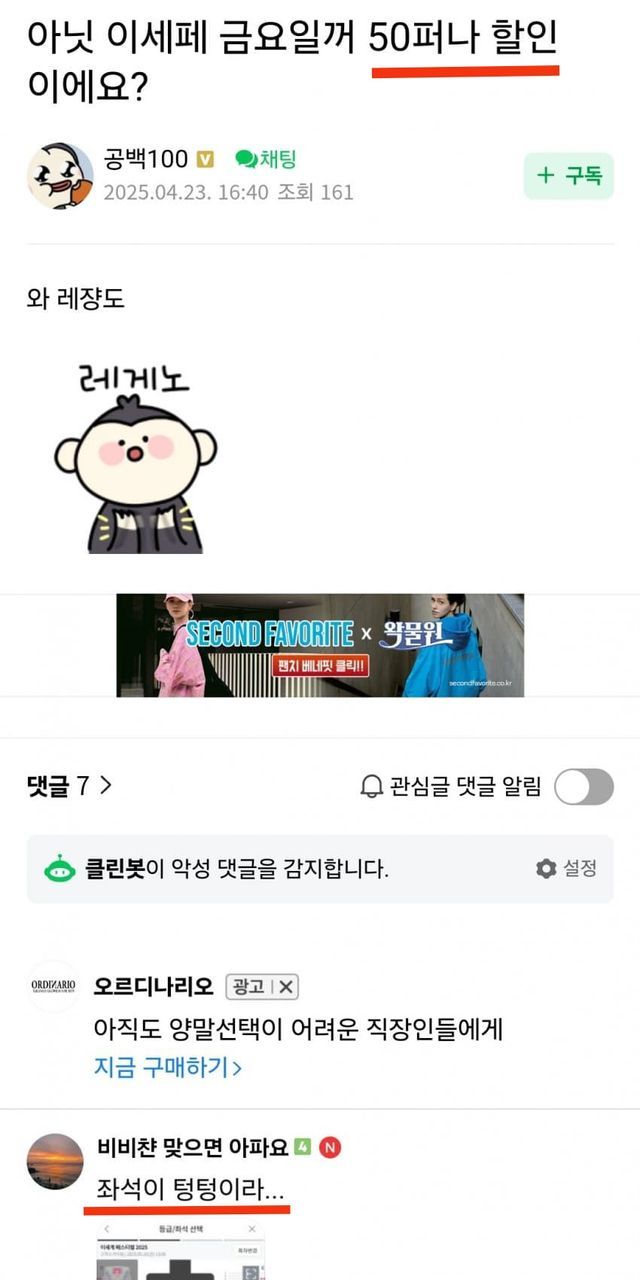Expand 댓글 7 comments chevron
This screenshot has height=1280, width=640.
[x=106, y=786]
